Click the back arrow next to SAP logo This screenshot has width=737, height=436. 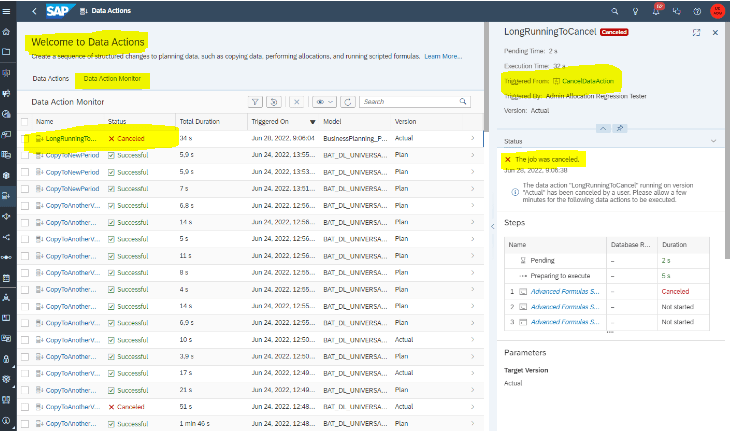click(35, 10)
